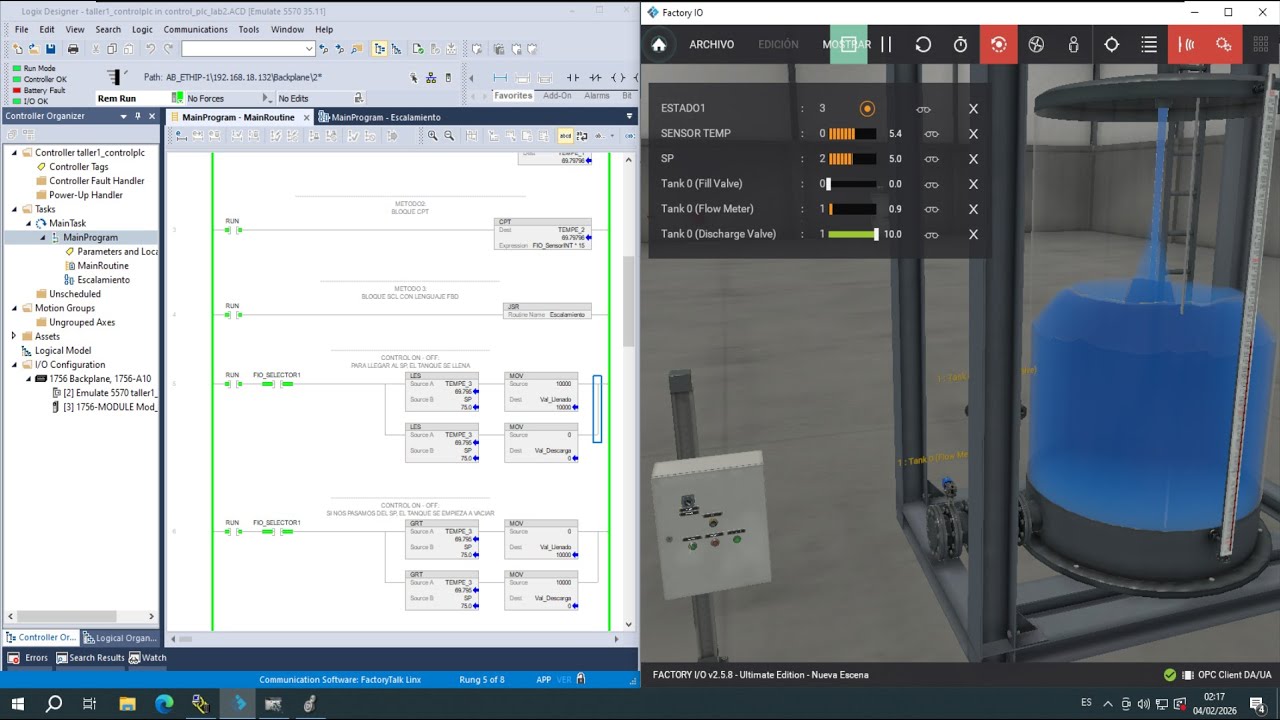Image resolution: width=1280 pixels, height=720 pixels.
Task: Expand the Assets tree node
Action: pyautogui.click(x=14, y=336)
